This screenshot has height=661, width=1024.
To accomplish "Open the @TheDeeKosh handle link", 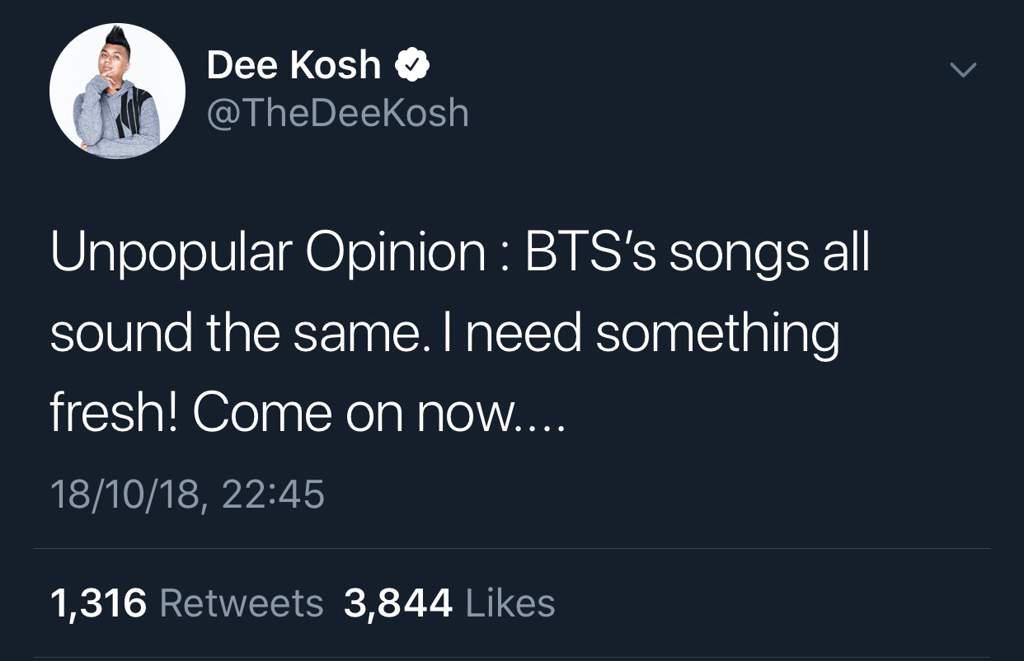I will point(337,113).
